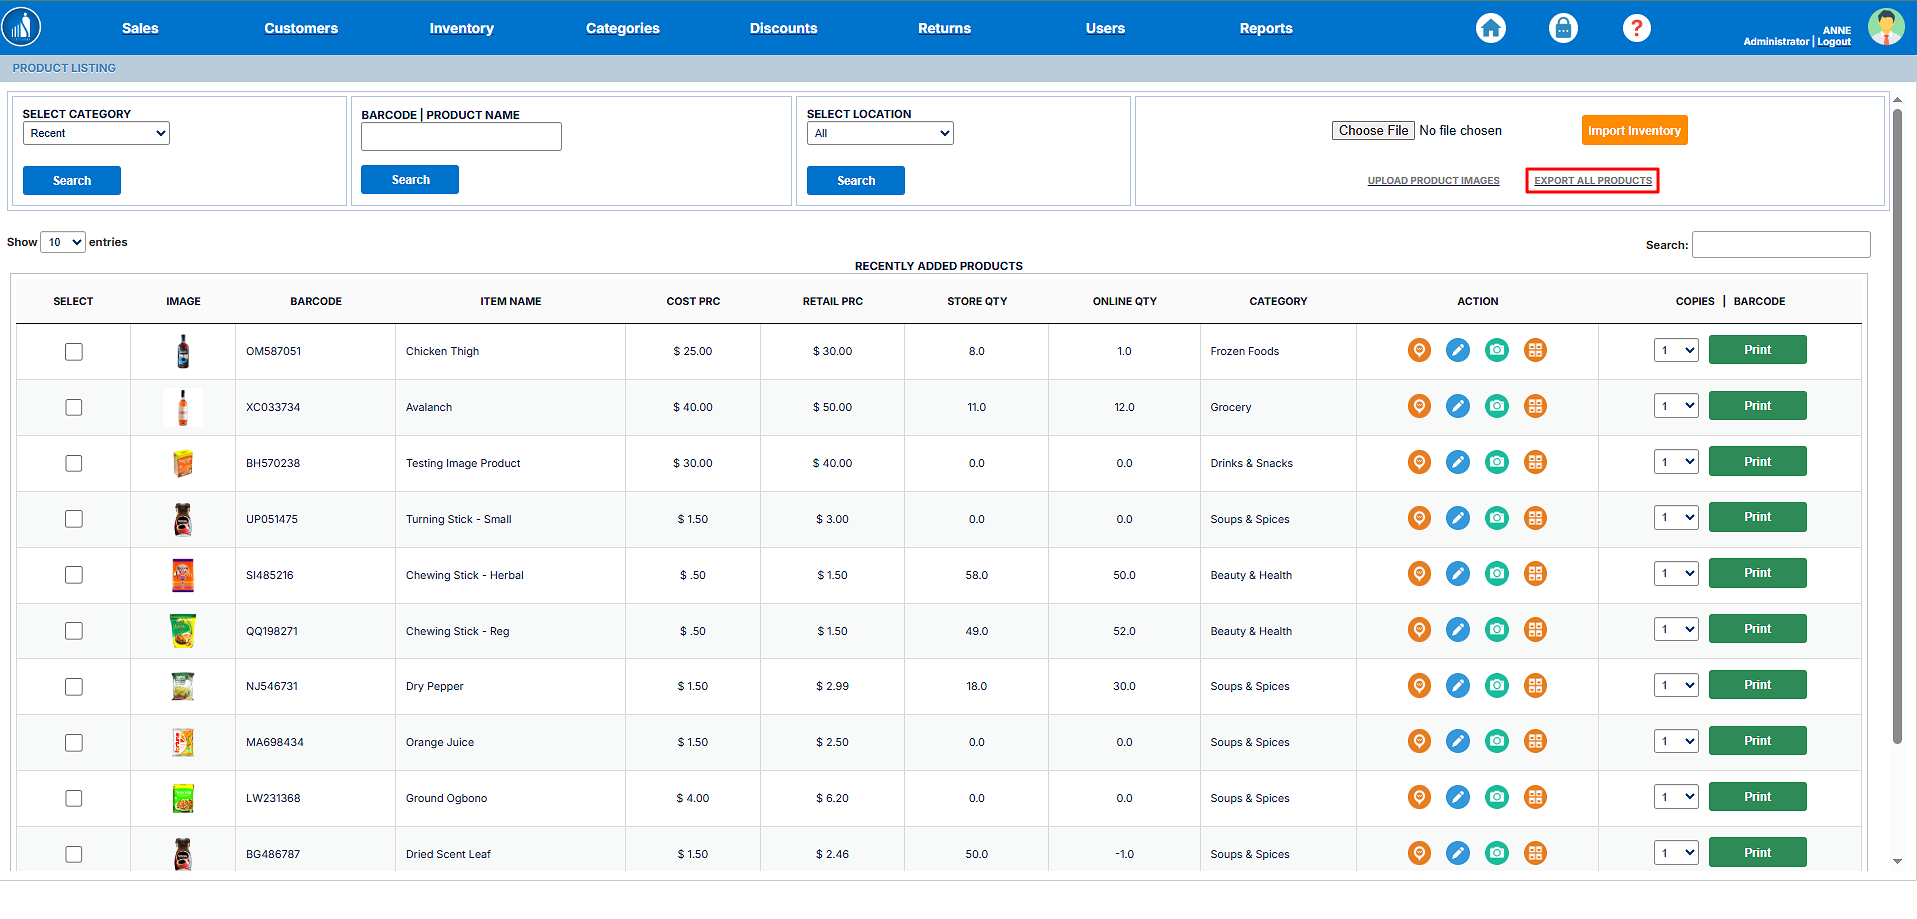Tick the checkbox for Chicken Thigh
Screen dimensions: 1917x919
click(x=74, y=352)
